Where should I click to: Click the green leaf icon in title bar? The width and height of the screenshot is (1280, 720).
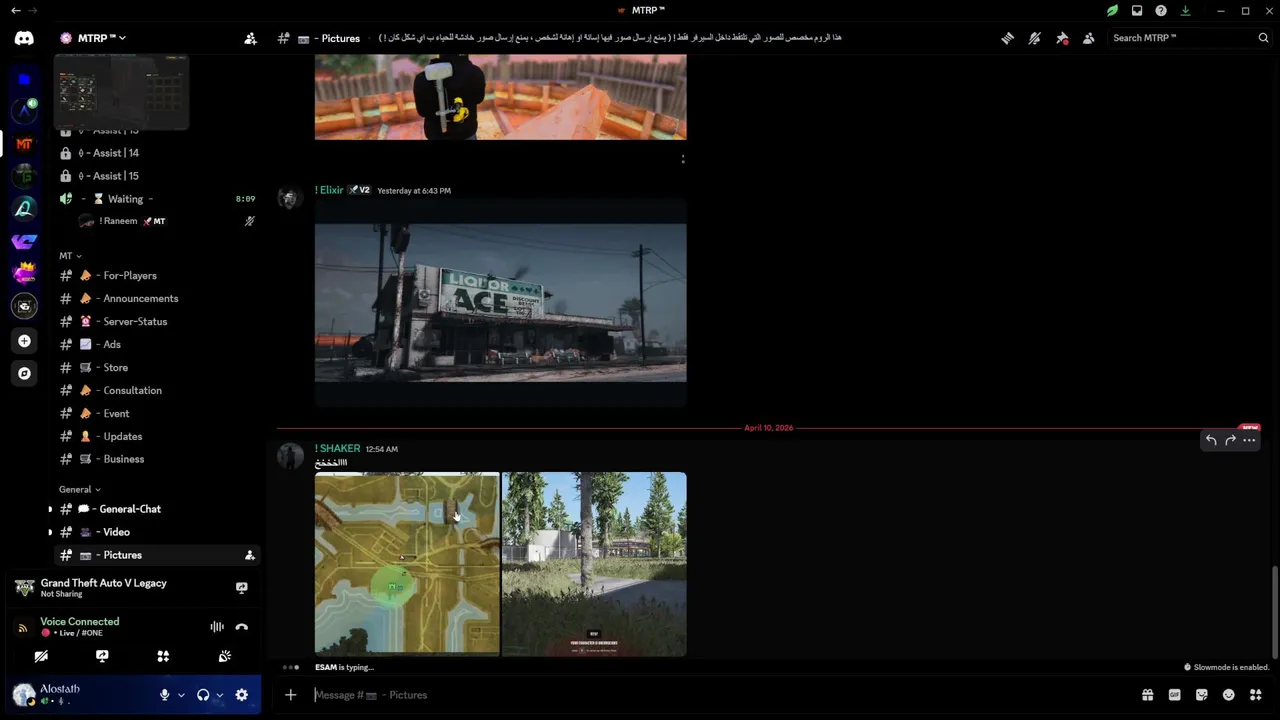click(1112, 10)
